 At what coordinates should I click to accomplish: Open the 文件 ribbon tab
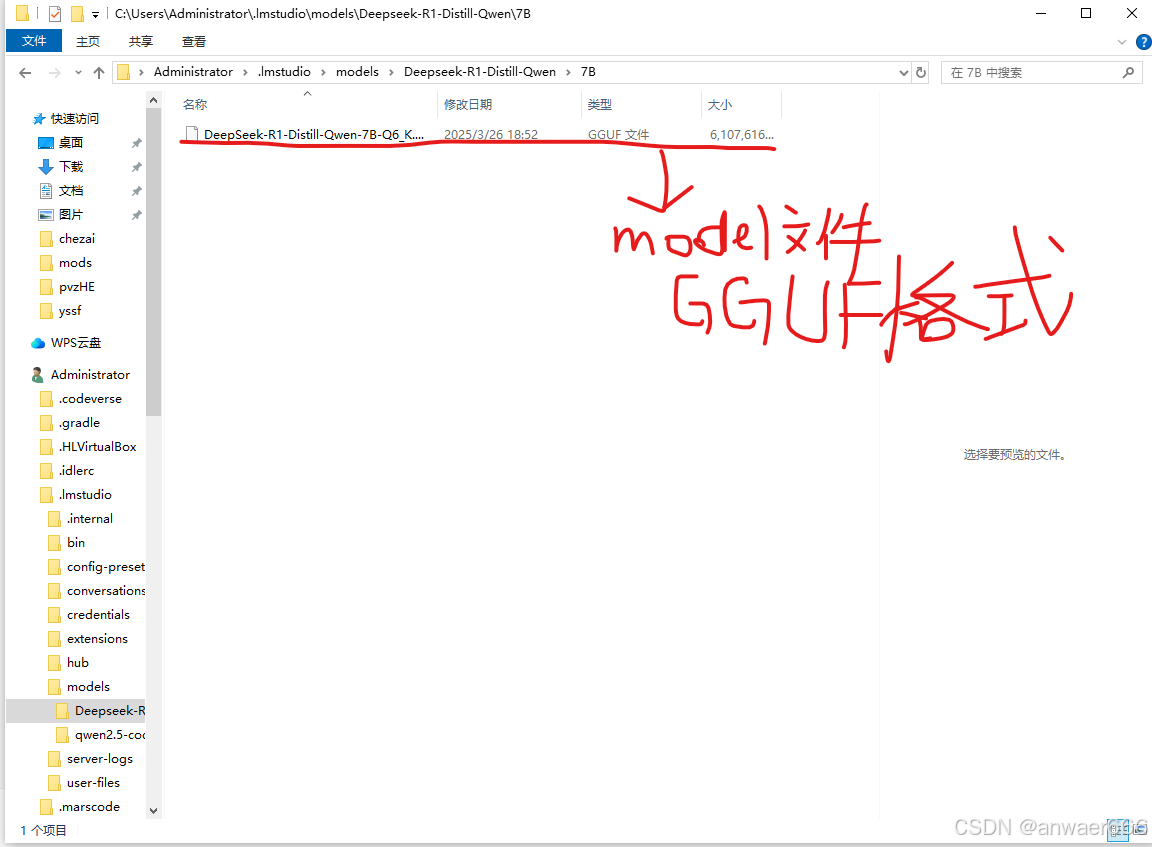point(34,41)
